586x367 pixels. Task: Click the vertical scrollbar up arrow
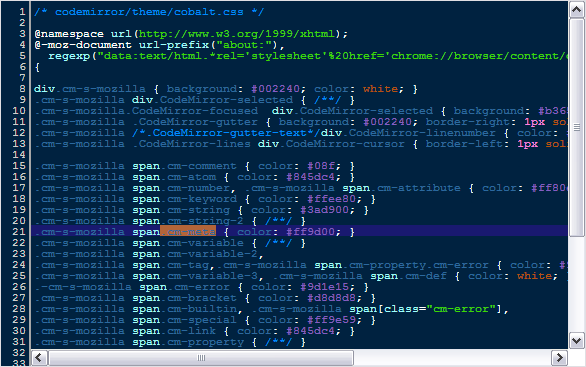[x=577, y=10]
